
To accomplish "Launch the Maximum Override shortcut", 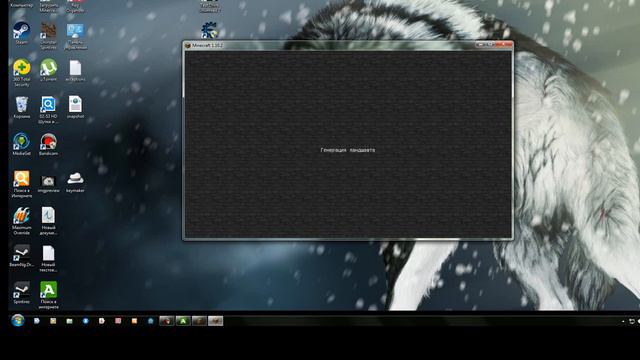I will [22, 221].
